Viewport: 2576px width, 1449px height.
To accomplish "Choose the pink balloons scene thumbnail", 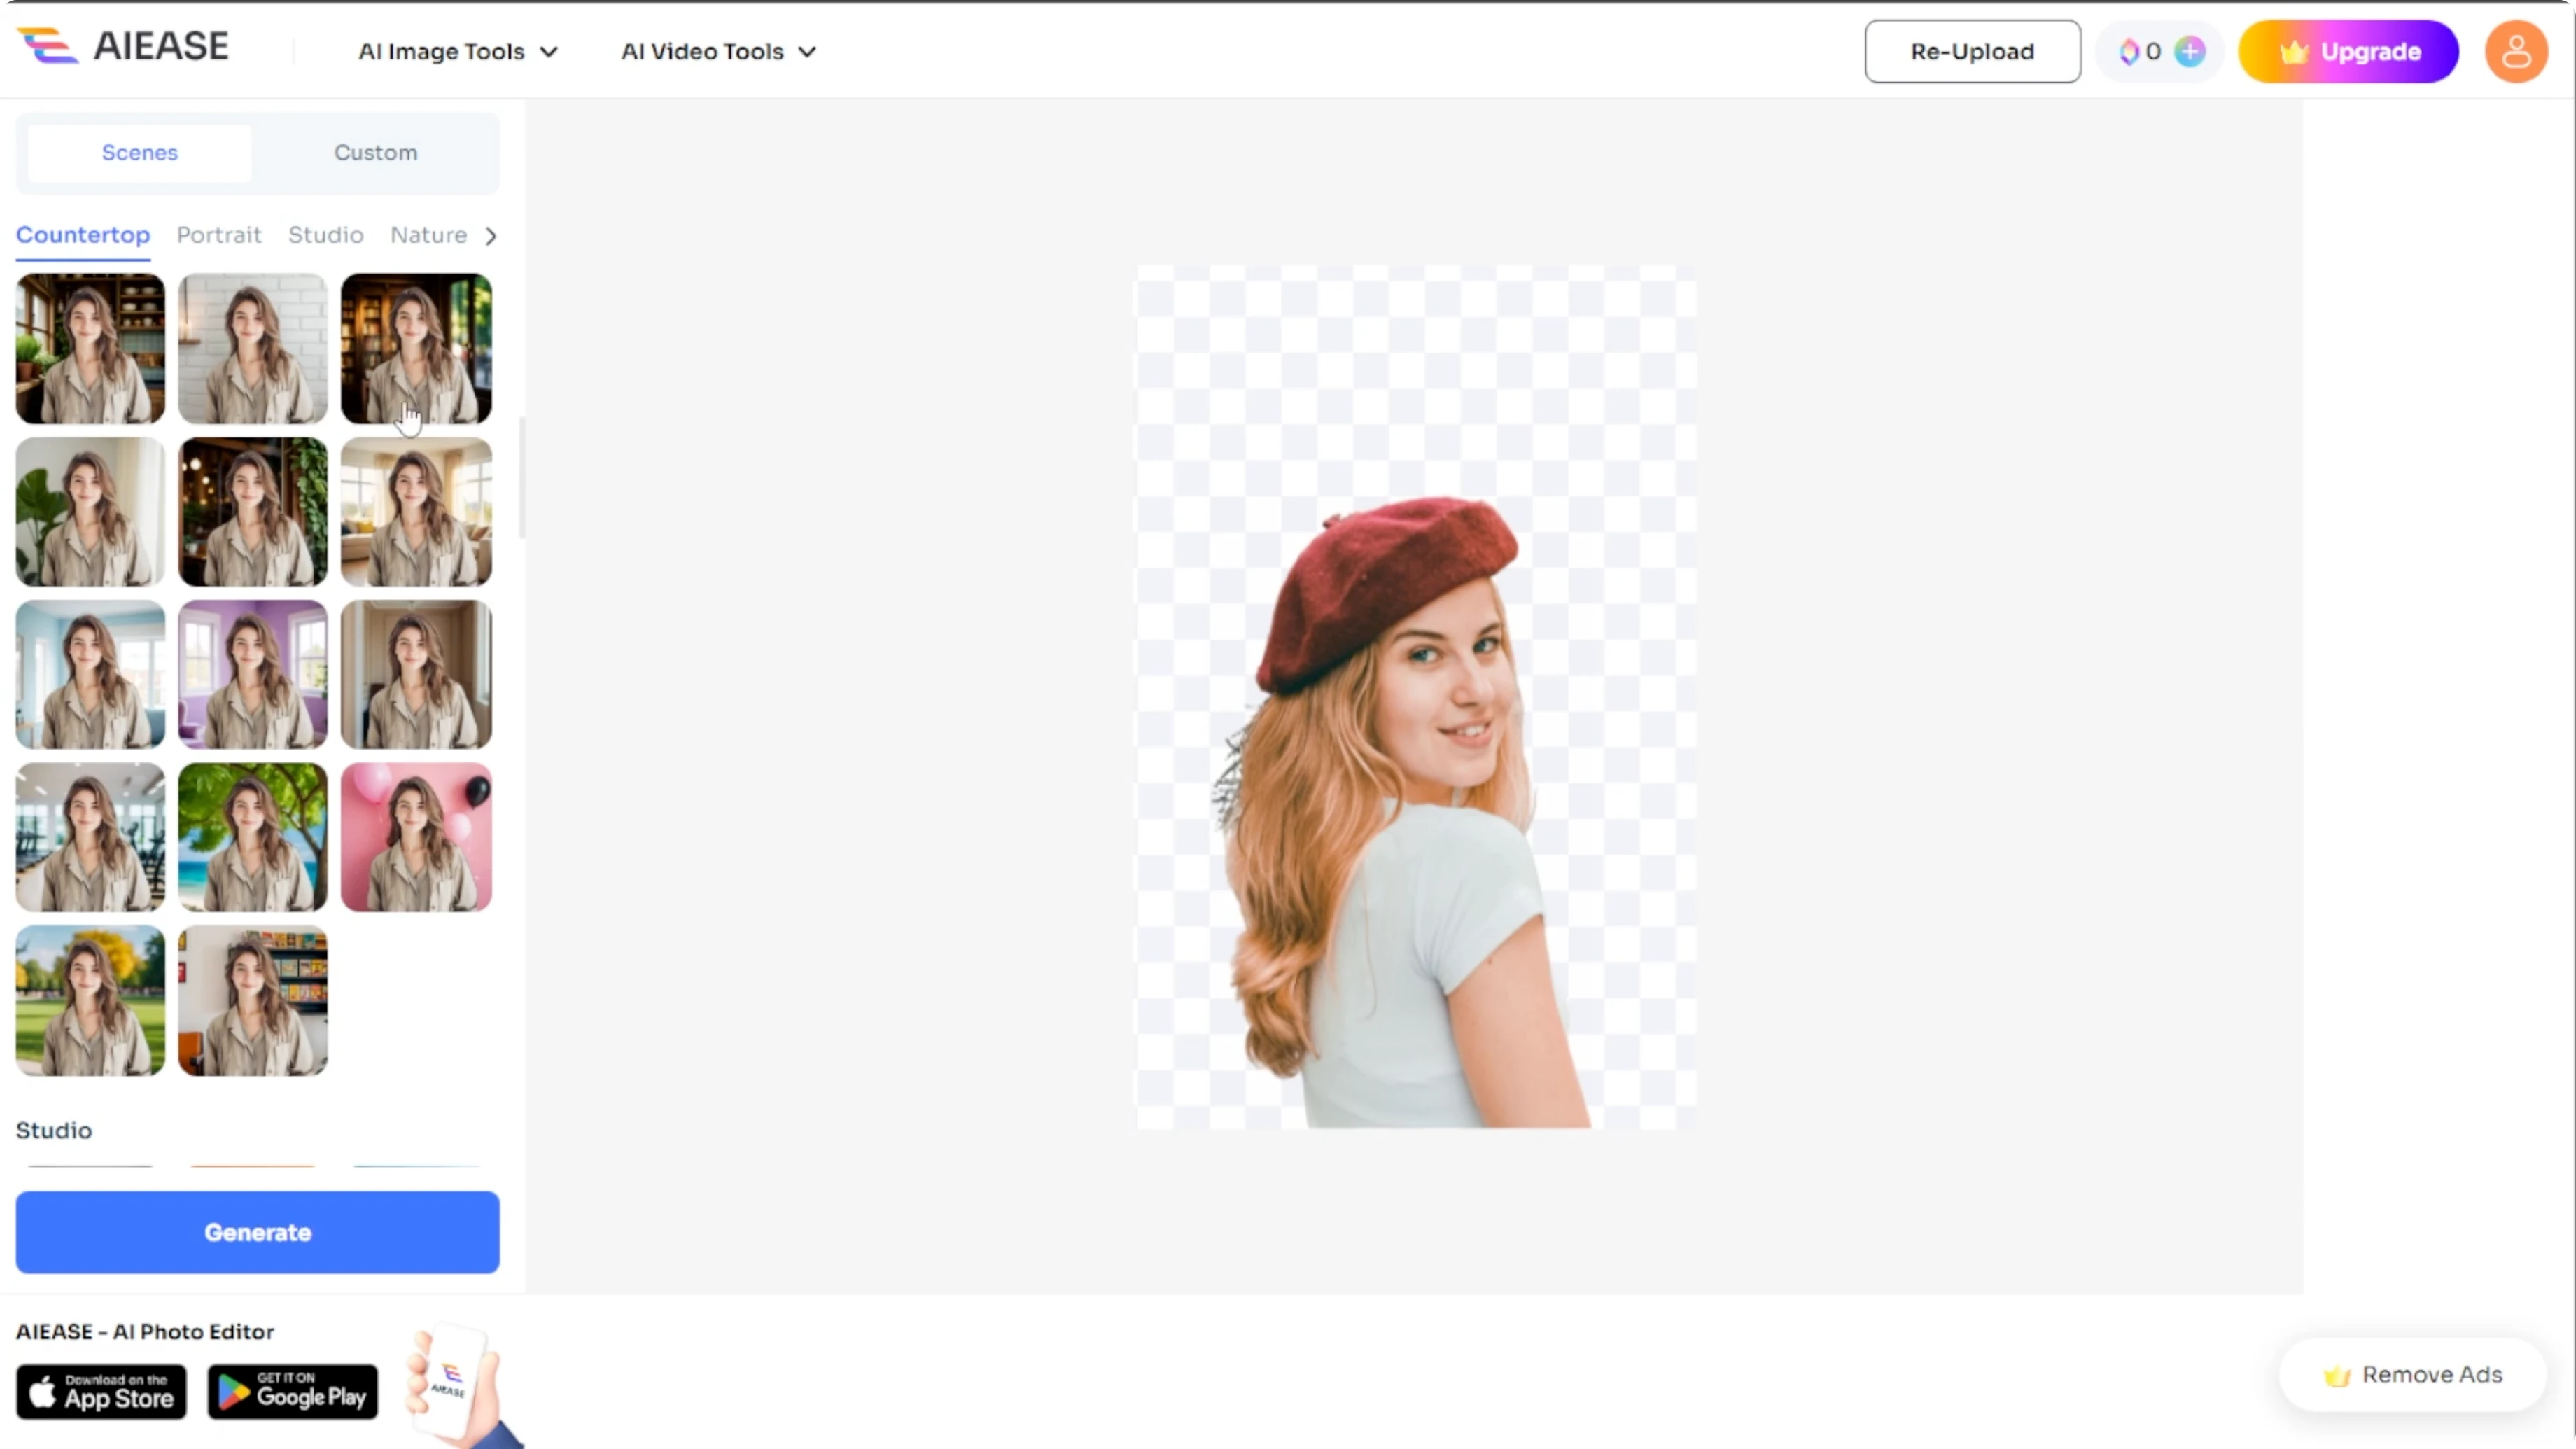I will pos(416,837).
